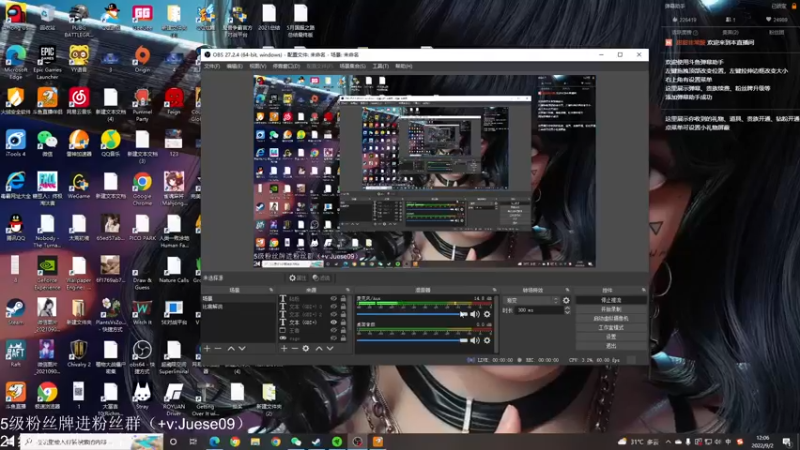Move the selected scene up in the scenes list
800x450 pixels.
click(x=231, y=348)
